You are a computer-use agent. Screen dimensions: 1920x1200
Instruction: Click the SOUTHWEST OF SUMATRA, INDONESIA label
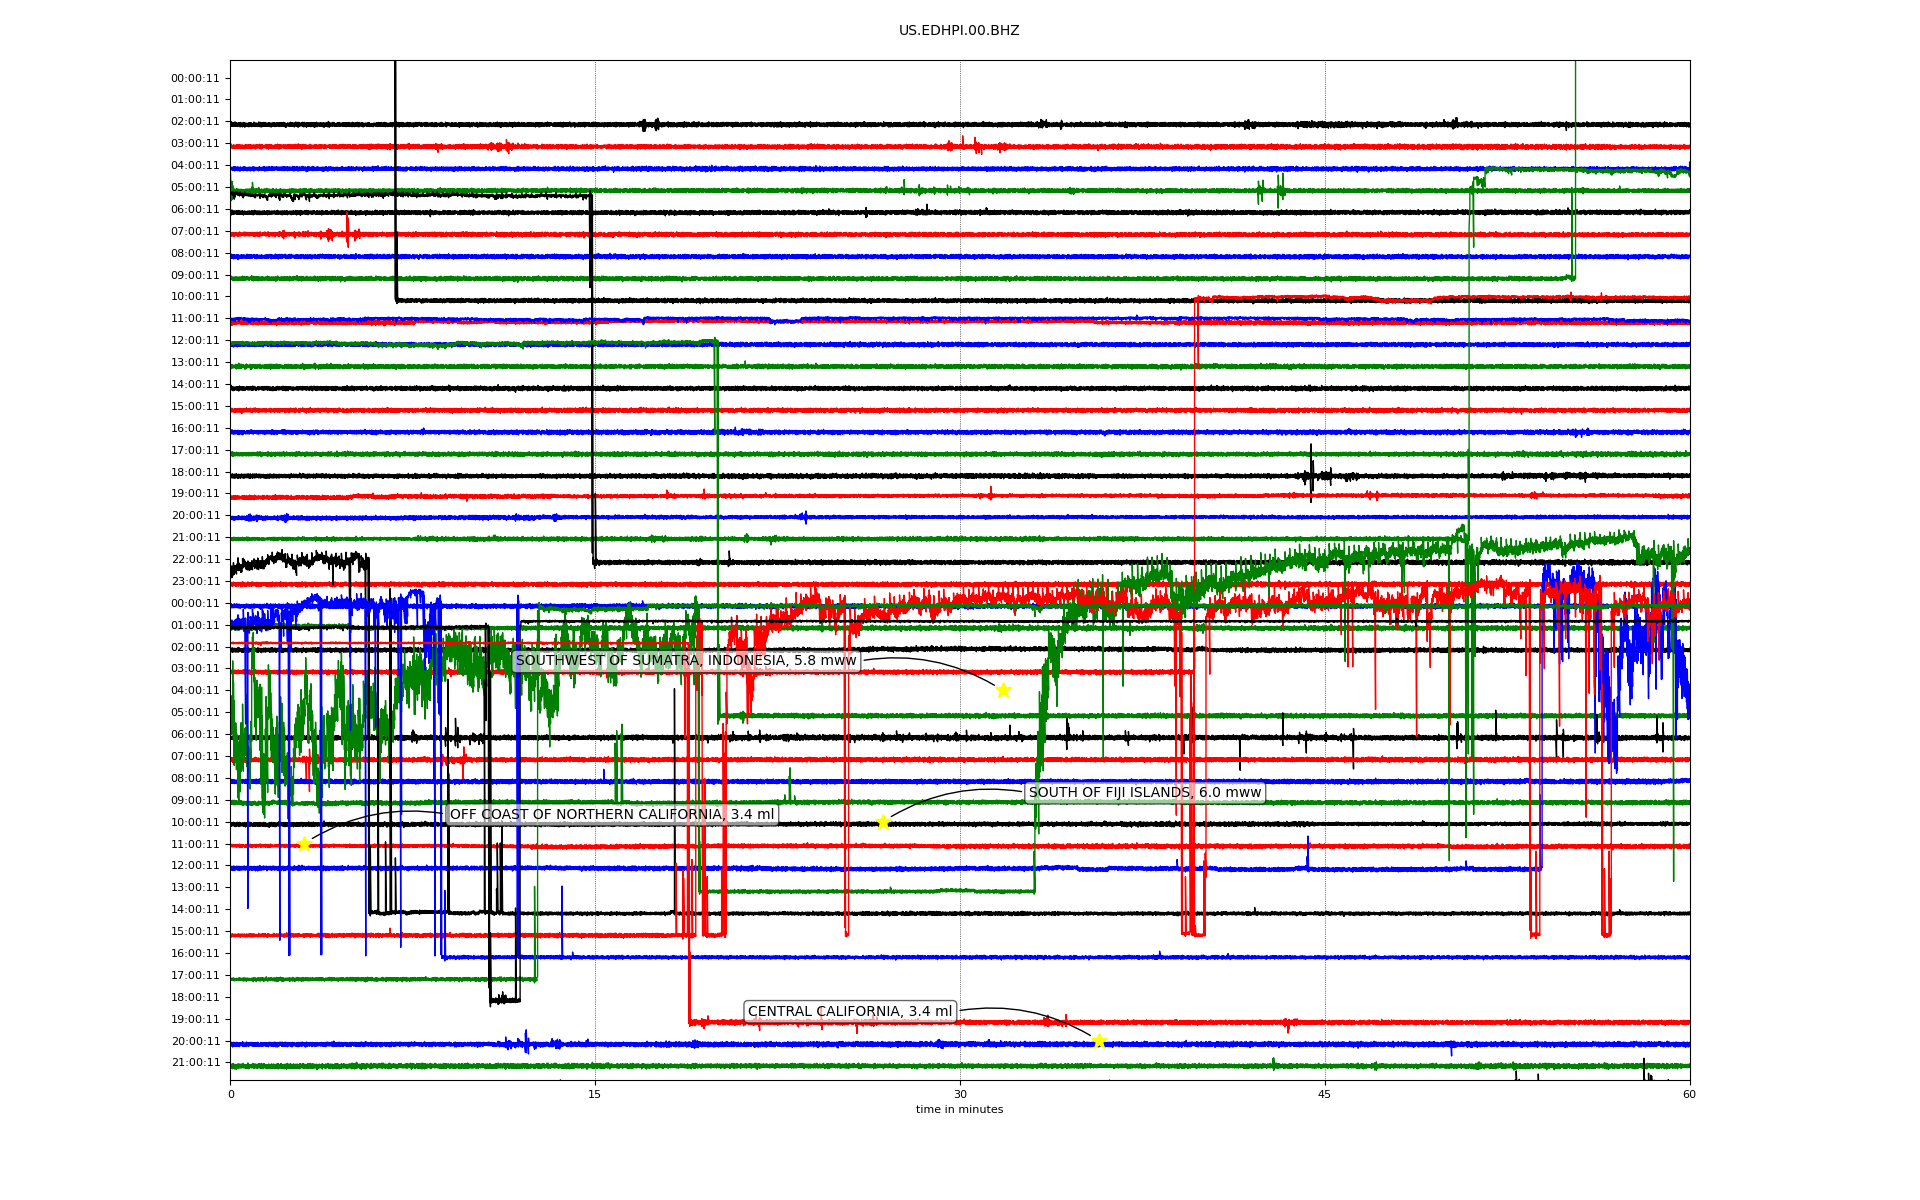click(686, 661)
